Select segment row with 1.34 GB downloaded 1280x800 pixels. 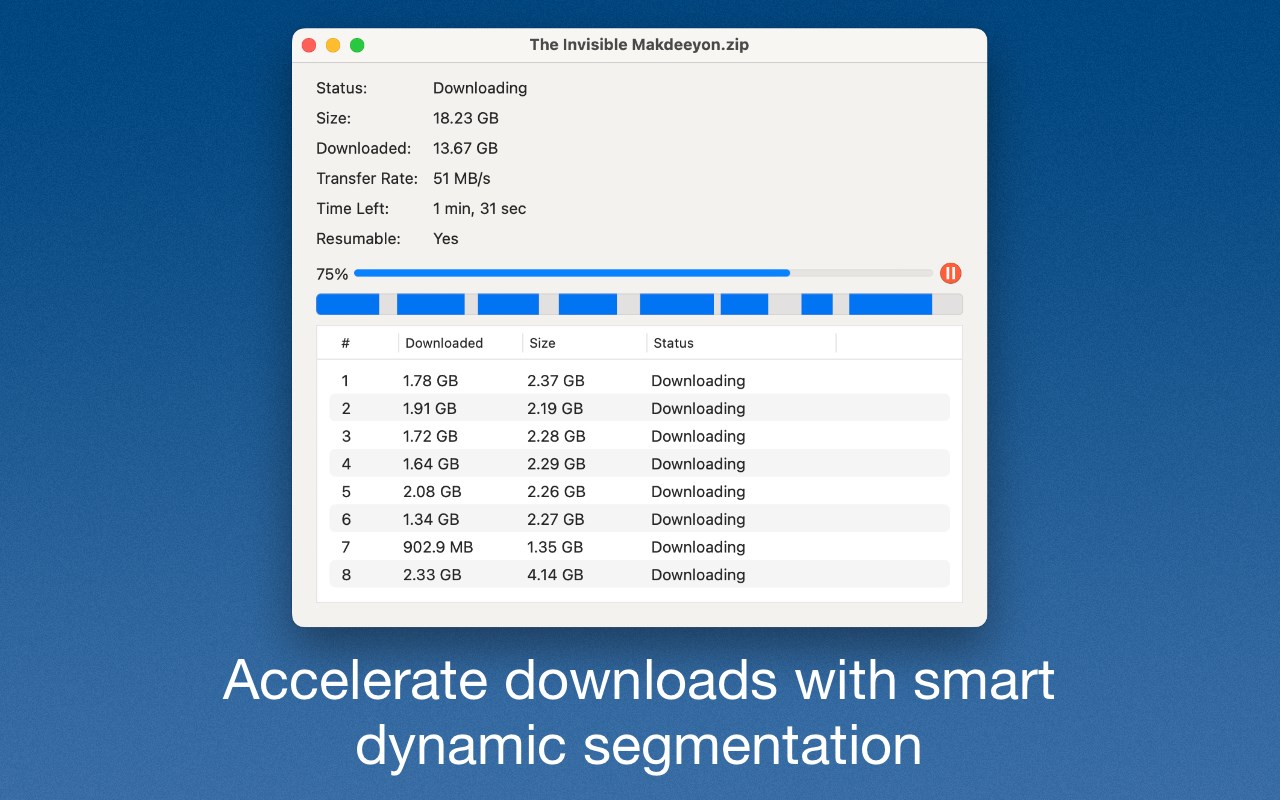click(639, 519)
